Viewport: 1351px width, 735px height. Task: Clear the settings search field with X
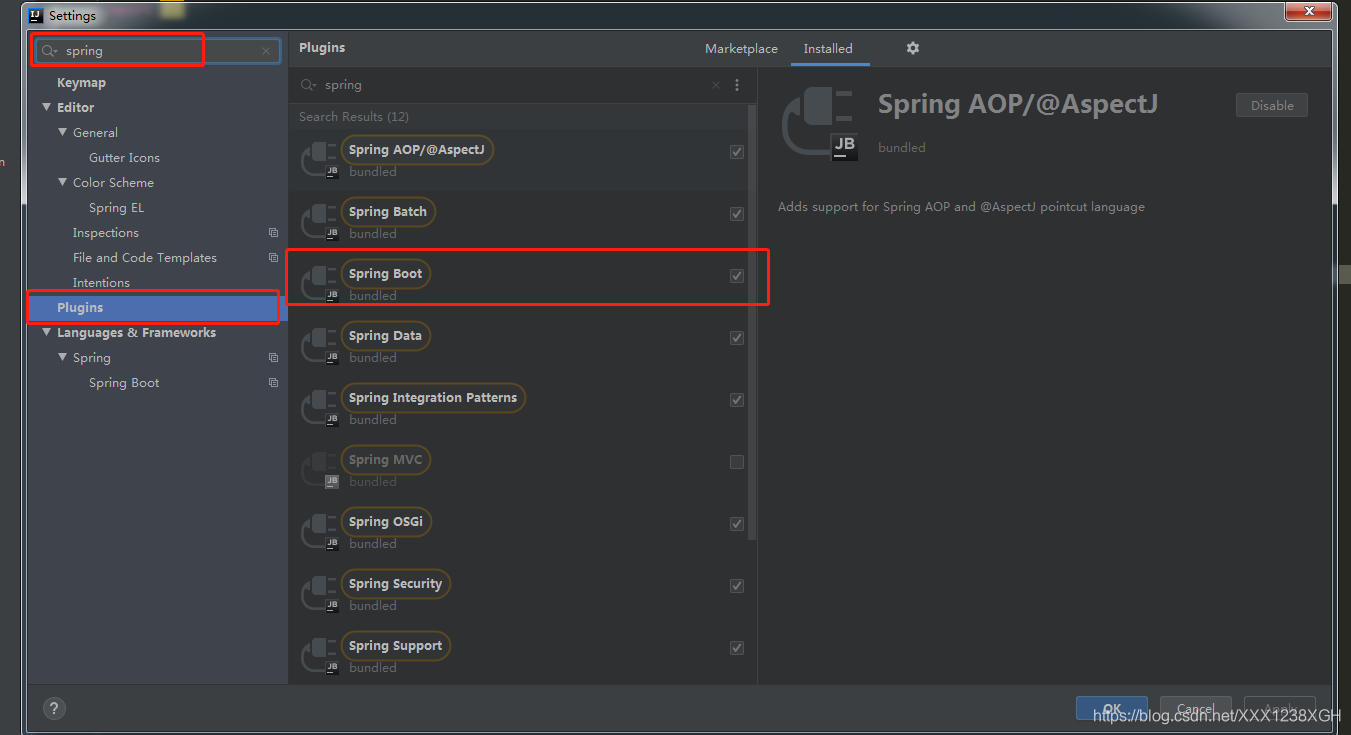coord(266,51)
